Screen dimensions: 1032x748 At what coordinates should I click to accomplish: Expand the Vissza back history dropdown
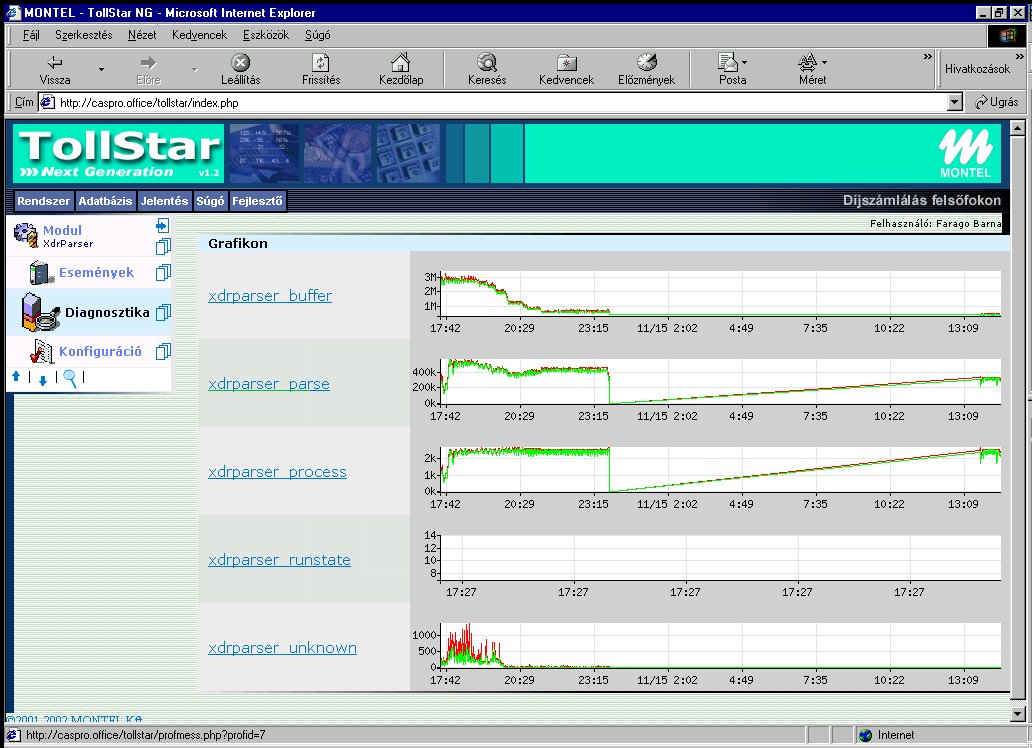pos(101,69)
